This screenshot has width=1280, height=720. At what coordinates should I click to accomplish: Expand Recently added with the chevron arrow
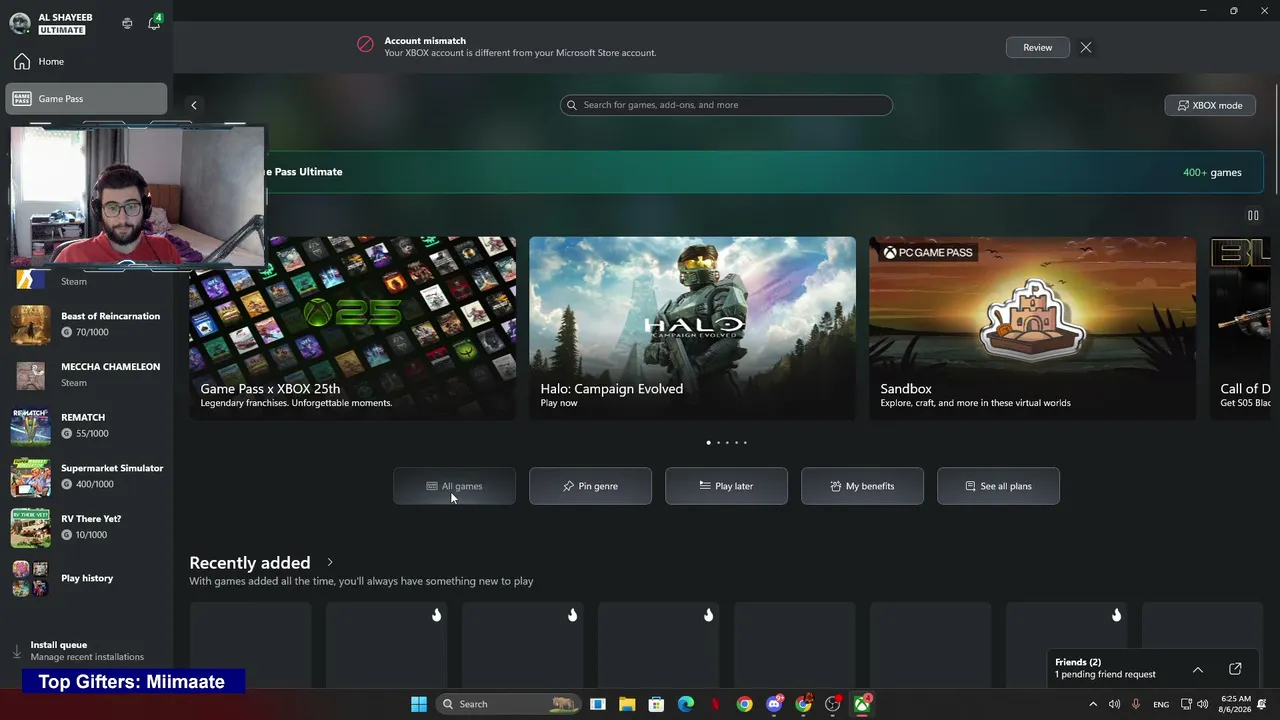click(330, 563)
